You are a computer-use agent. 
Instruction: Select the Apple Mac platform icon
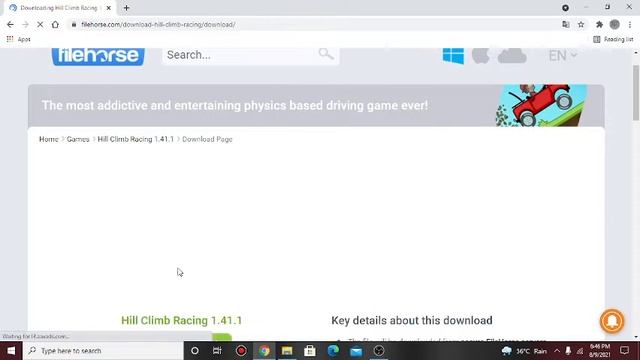(480, 56)
